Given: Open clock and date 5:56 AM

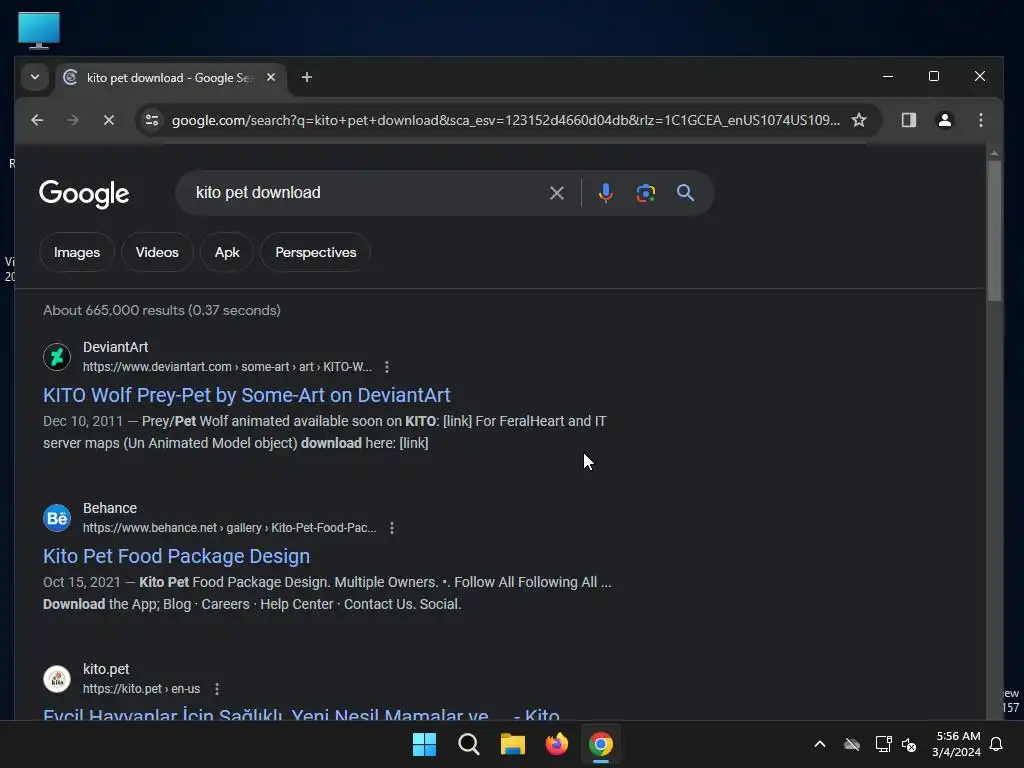Looking at the screenshot, I should coord(957,744).
